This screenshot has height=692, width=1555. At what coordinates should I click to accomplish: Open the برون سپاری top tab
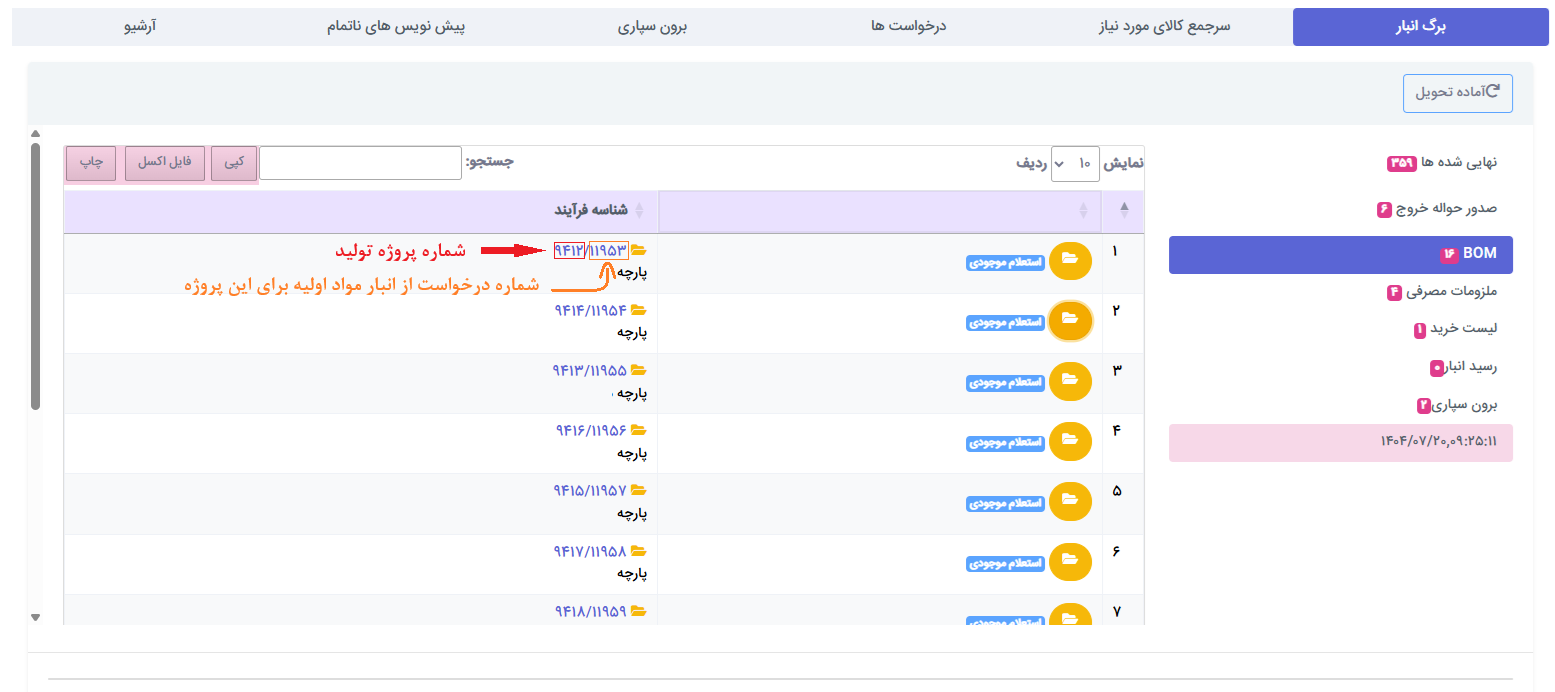(652, 27)
